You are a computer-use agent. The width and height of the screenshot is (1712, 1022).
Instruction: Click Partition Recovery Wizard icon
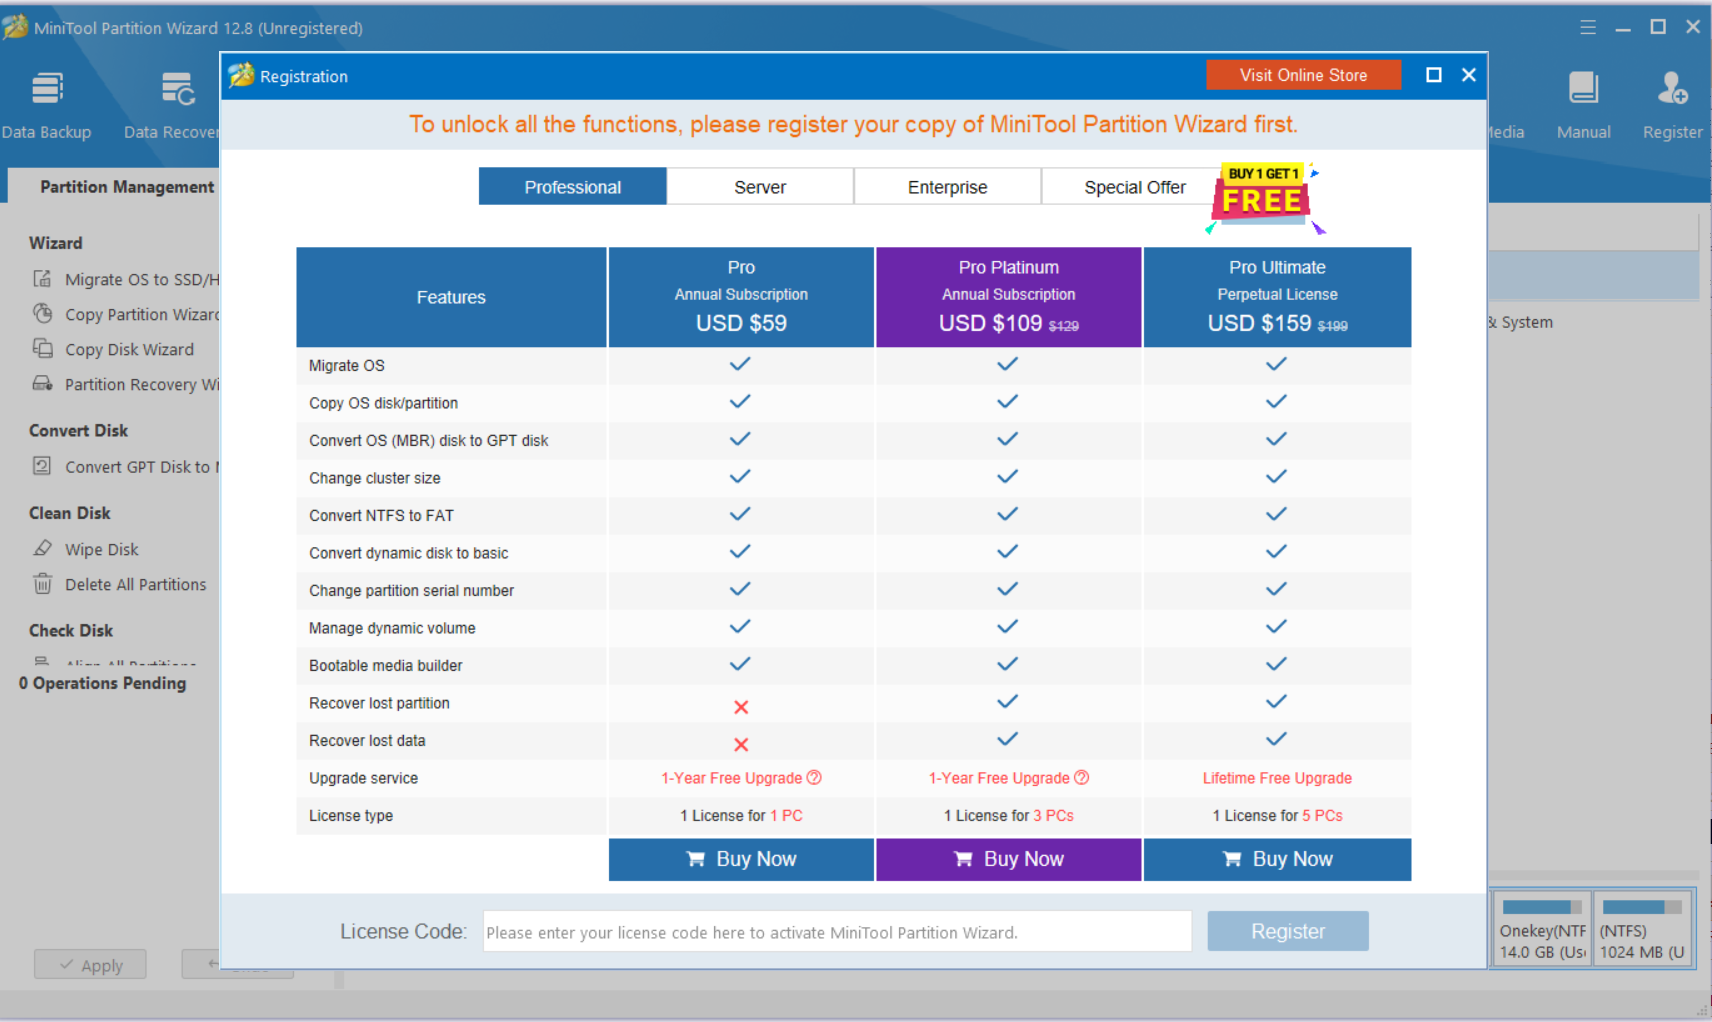(x=42, y=383)
